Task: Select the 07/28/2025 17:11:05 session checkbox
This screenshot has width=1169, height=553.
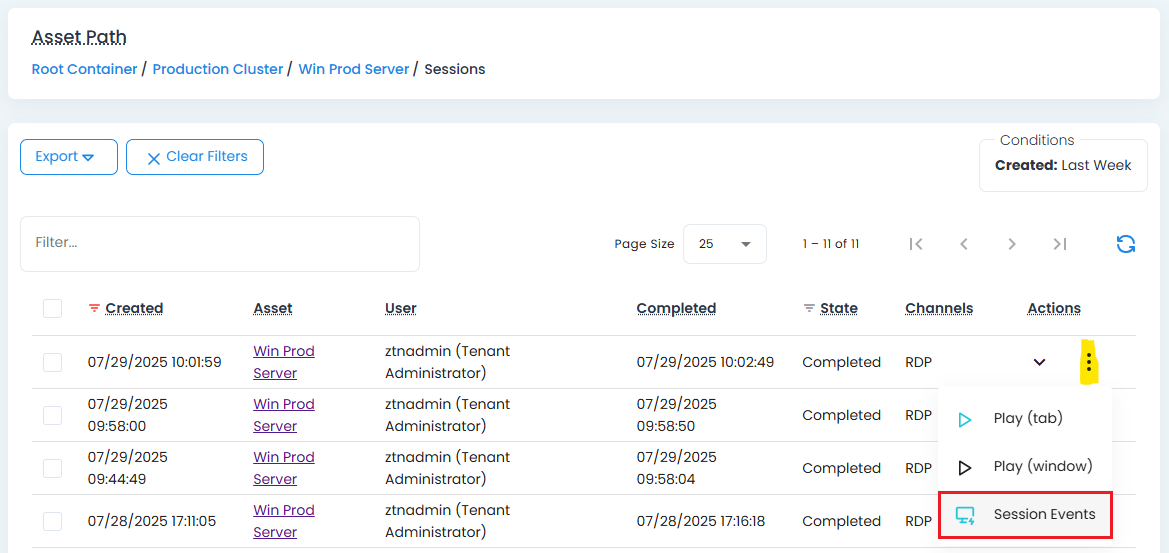Action: [52, 521]
